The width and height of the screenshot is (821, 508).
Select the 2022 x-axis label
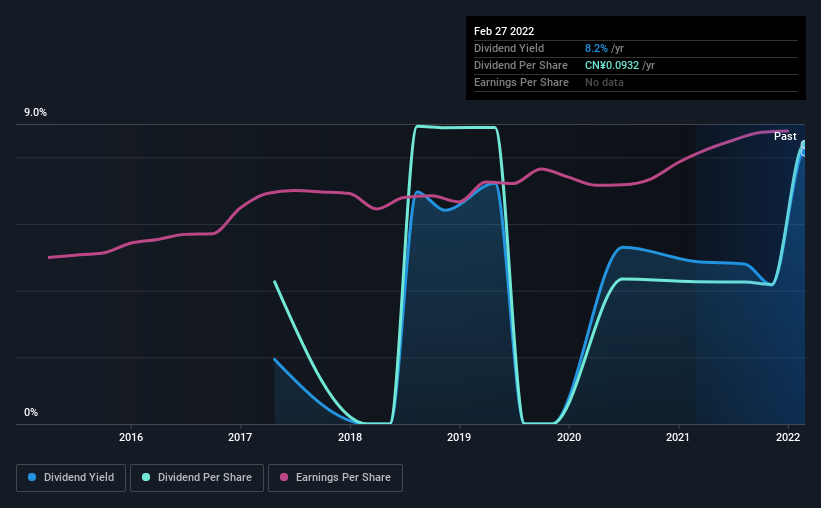(x=788, y=437)
